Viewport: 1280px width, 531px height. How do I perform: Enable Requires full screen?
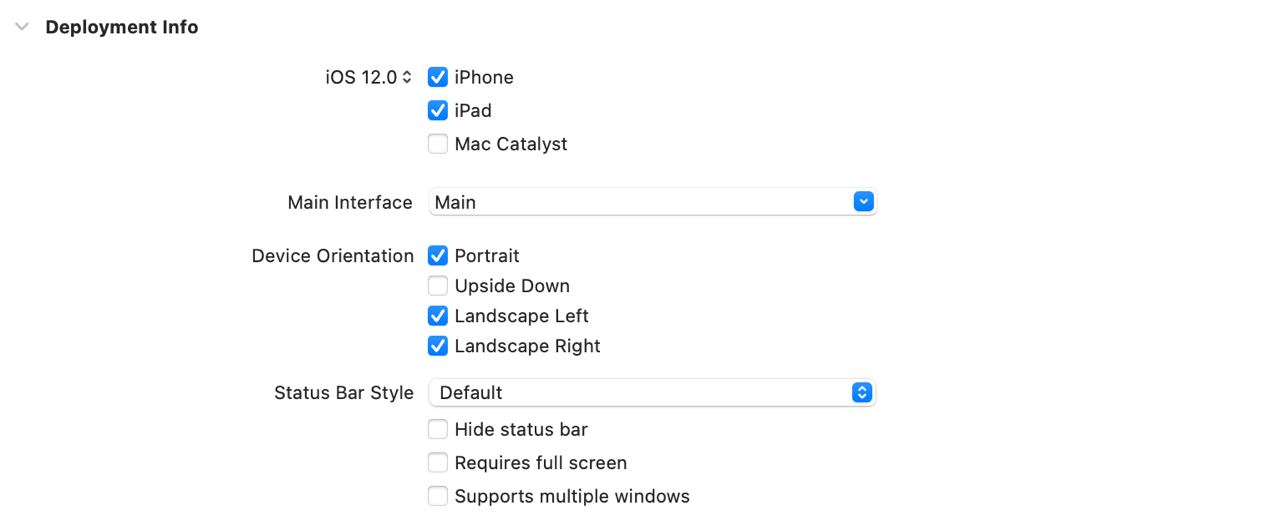(438, 463)
